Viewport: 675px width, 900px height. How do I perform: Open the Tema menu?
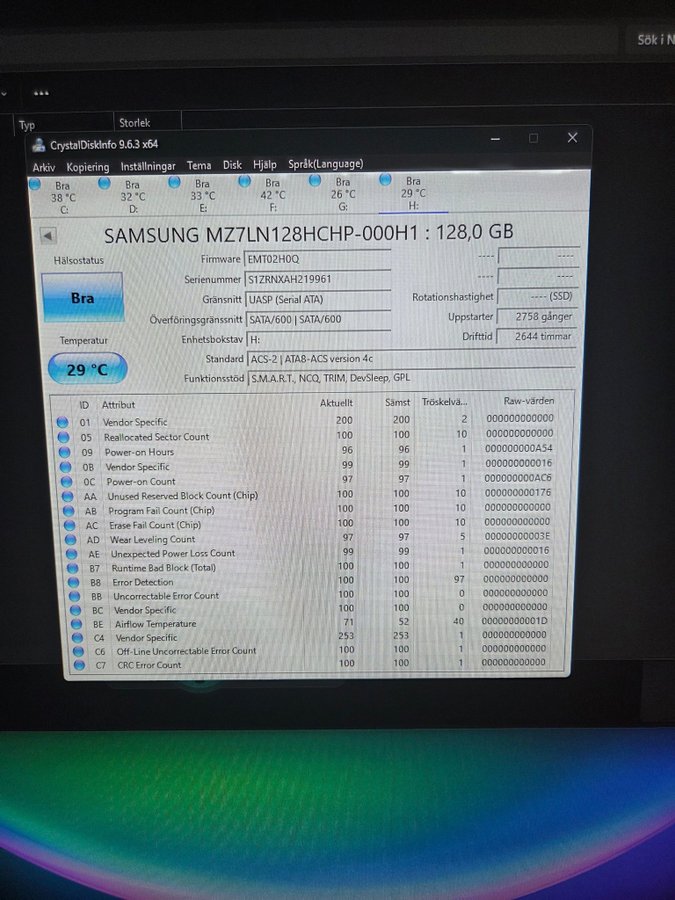click(199, 166)
